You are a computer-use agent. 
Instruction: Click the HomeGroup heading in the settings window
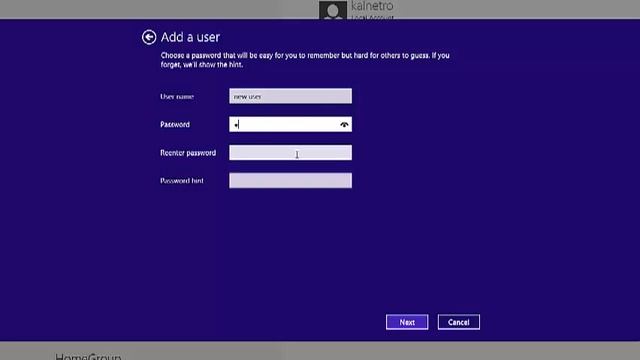pos(88,356)
